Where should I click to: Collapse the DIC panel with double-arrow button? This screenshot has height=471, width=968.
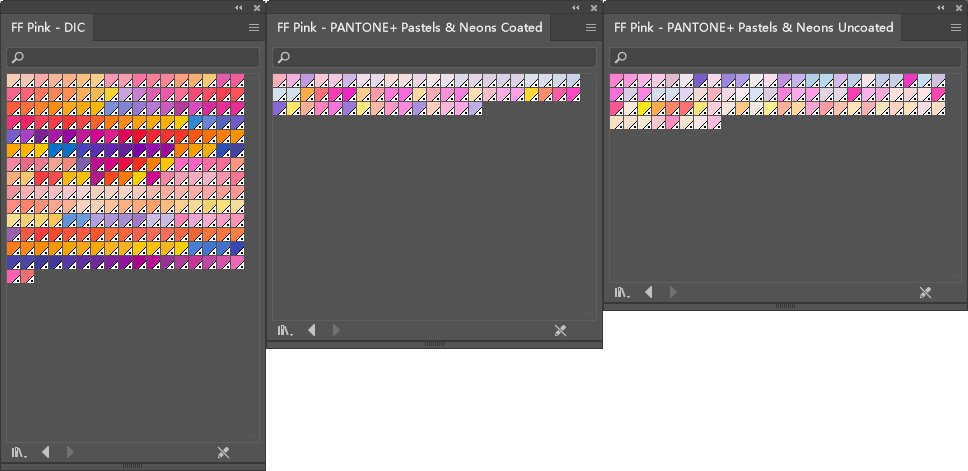(239, 7)
